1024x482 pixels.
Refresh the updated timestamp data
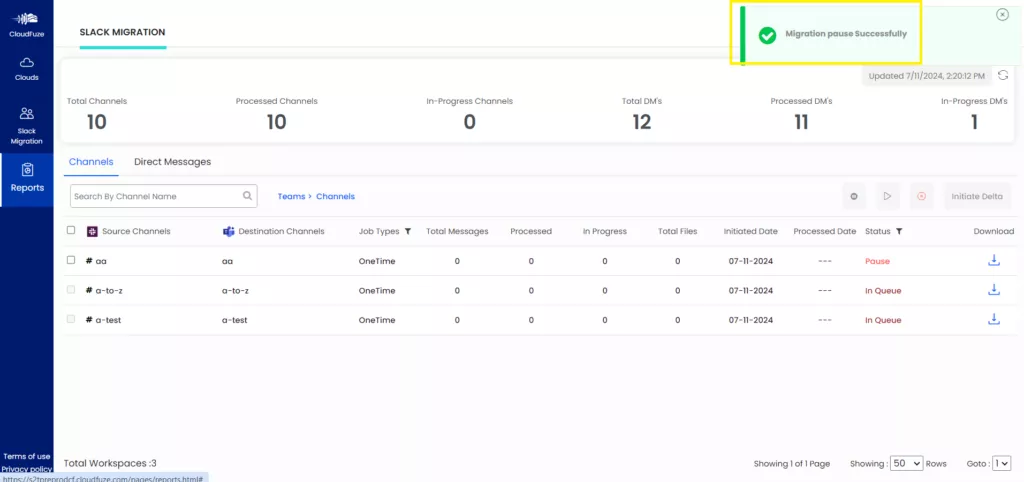(1002, 76)
